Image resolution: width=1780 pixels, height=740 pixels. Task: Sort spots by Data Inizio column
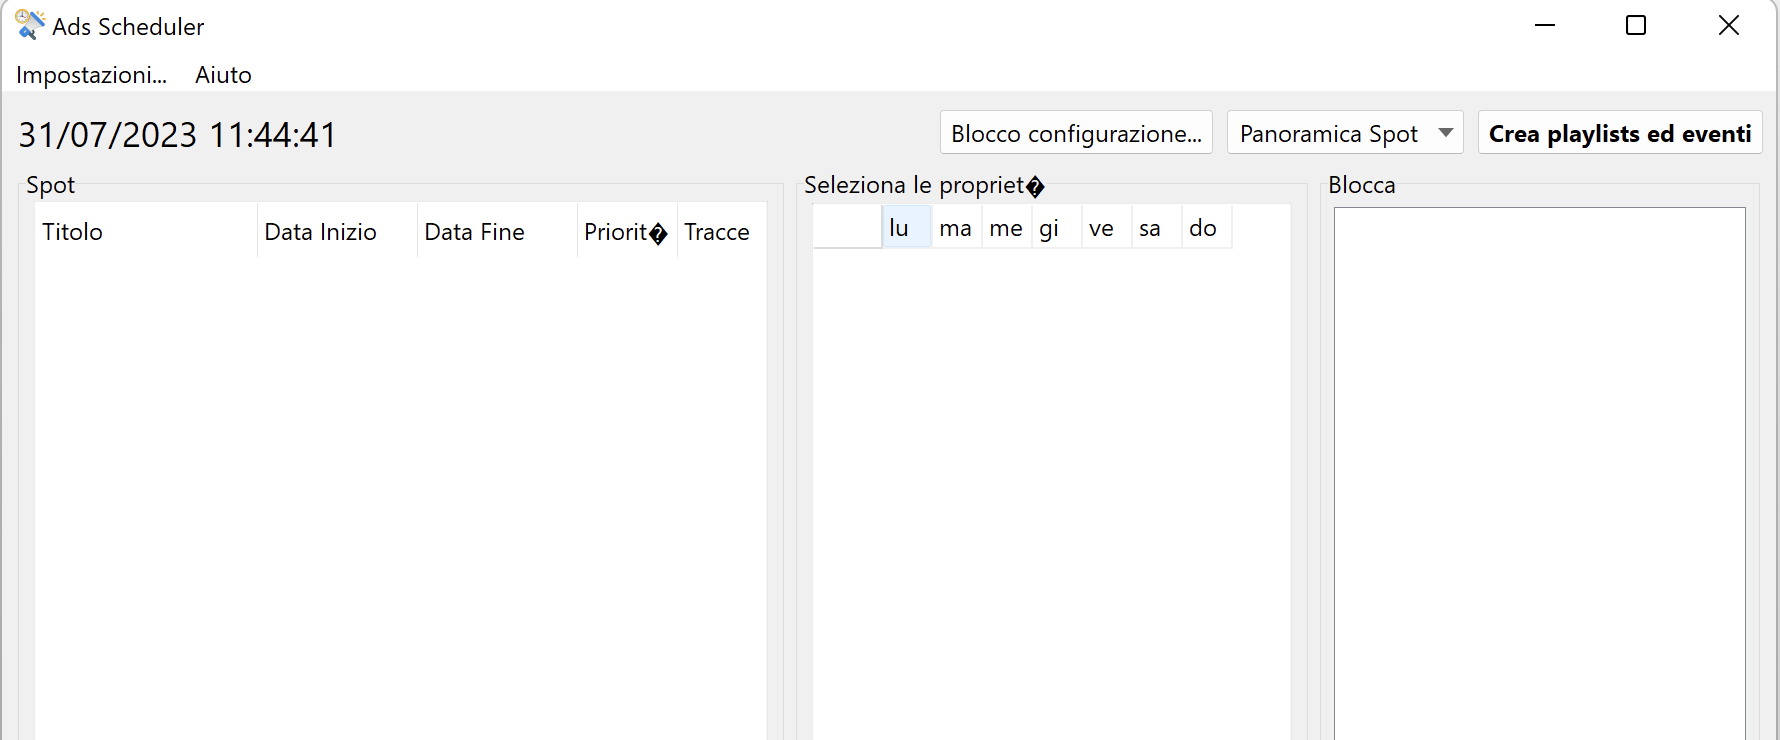[x=337, y=231]
